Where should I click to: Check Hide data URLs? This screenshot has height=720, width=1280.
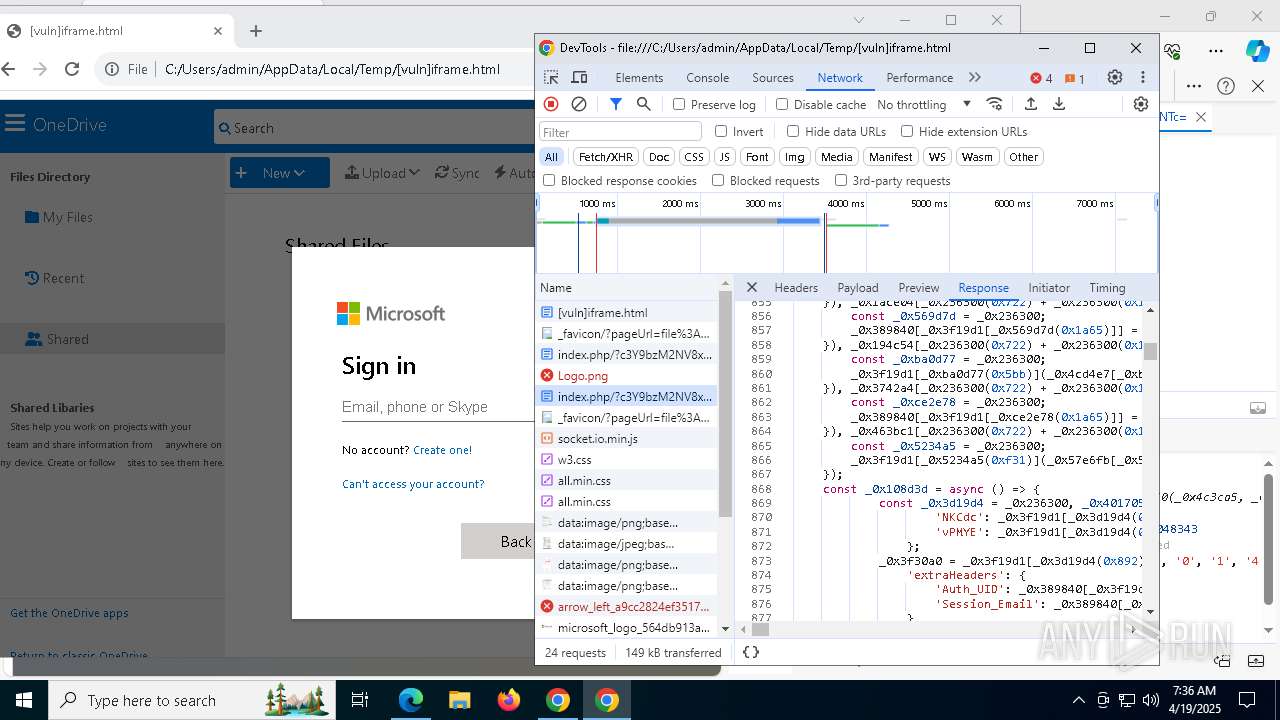(793, 131)
